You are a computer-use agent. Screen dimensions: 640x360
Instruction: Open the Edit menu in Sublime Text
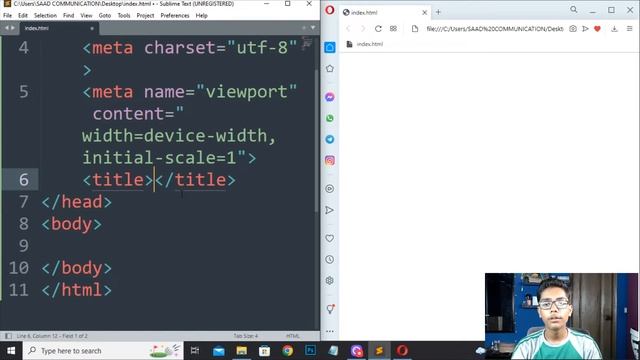[23, 16]
